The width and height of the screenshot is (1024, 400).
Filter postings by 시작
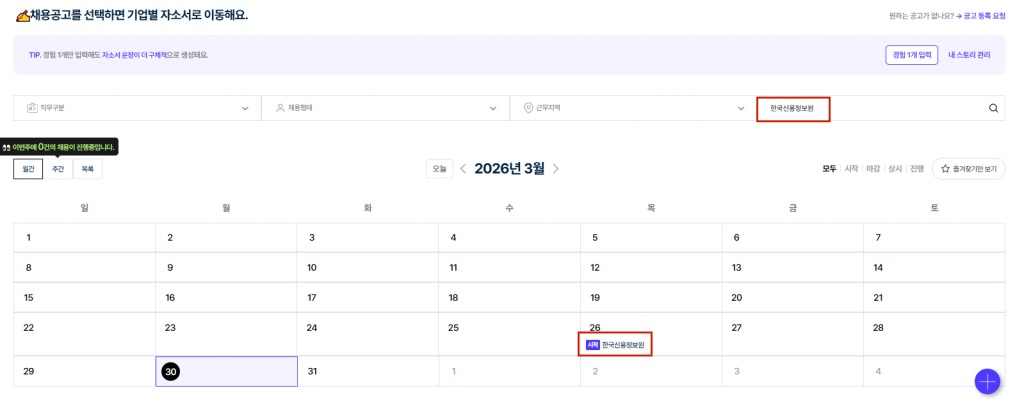point(851,169)
